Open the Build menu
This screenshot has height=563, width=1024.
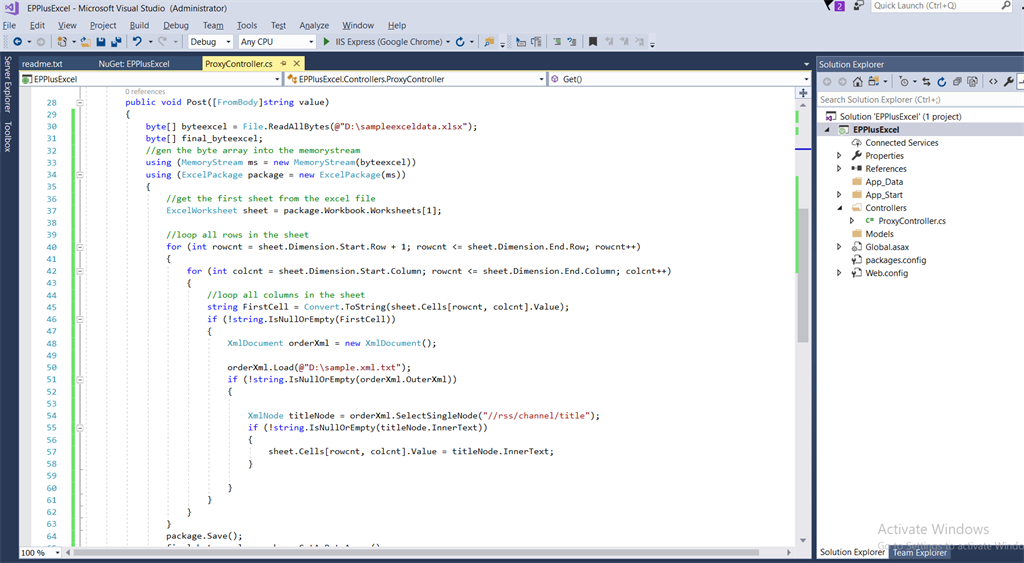coord(139,25)
